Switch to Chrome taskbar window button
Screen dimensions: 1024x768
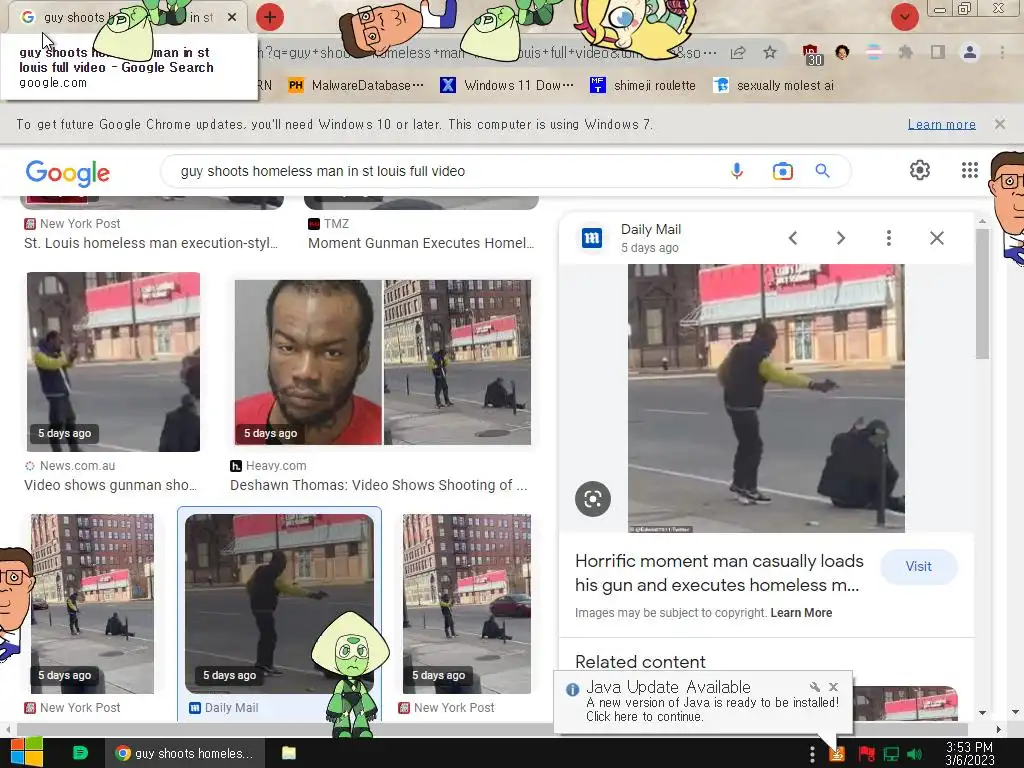point(185,753)
